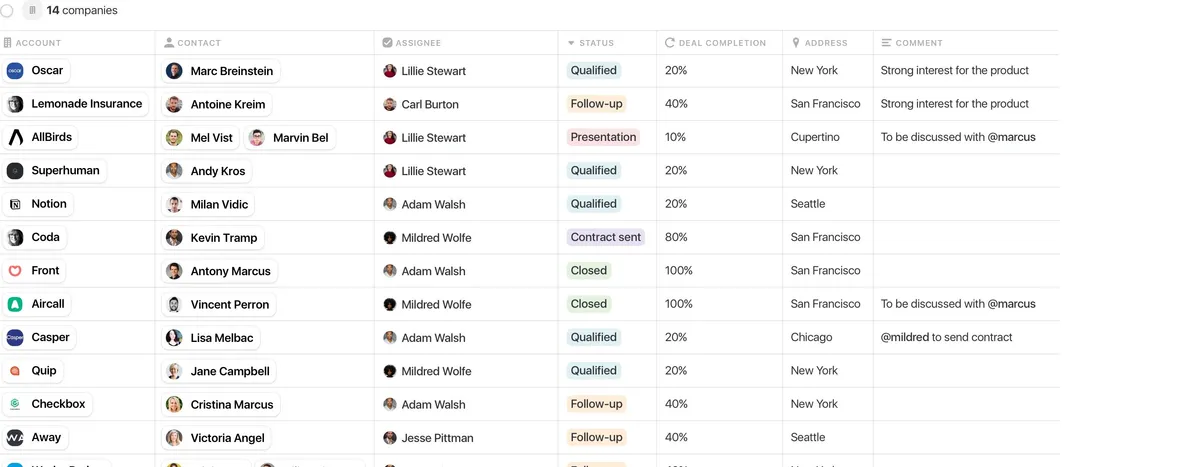Screen dimensions: 1200x467
Task: Click the green Aircall logo icon
Action: click(x=15, y=304)
